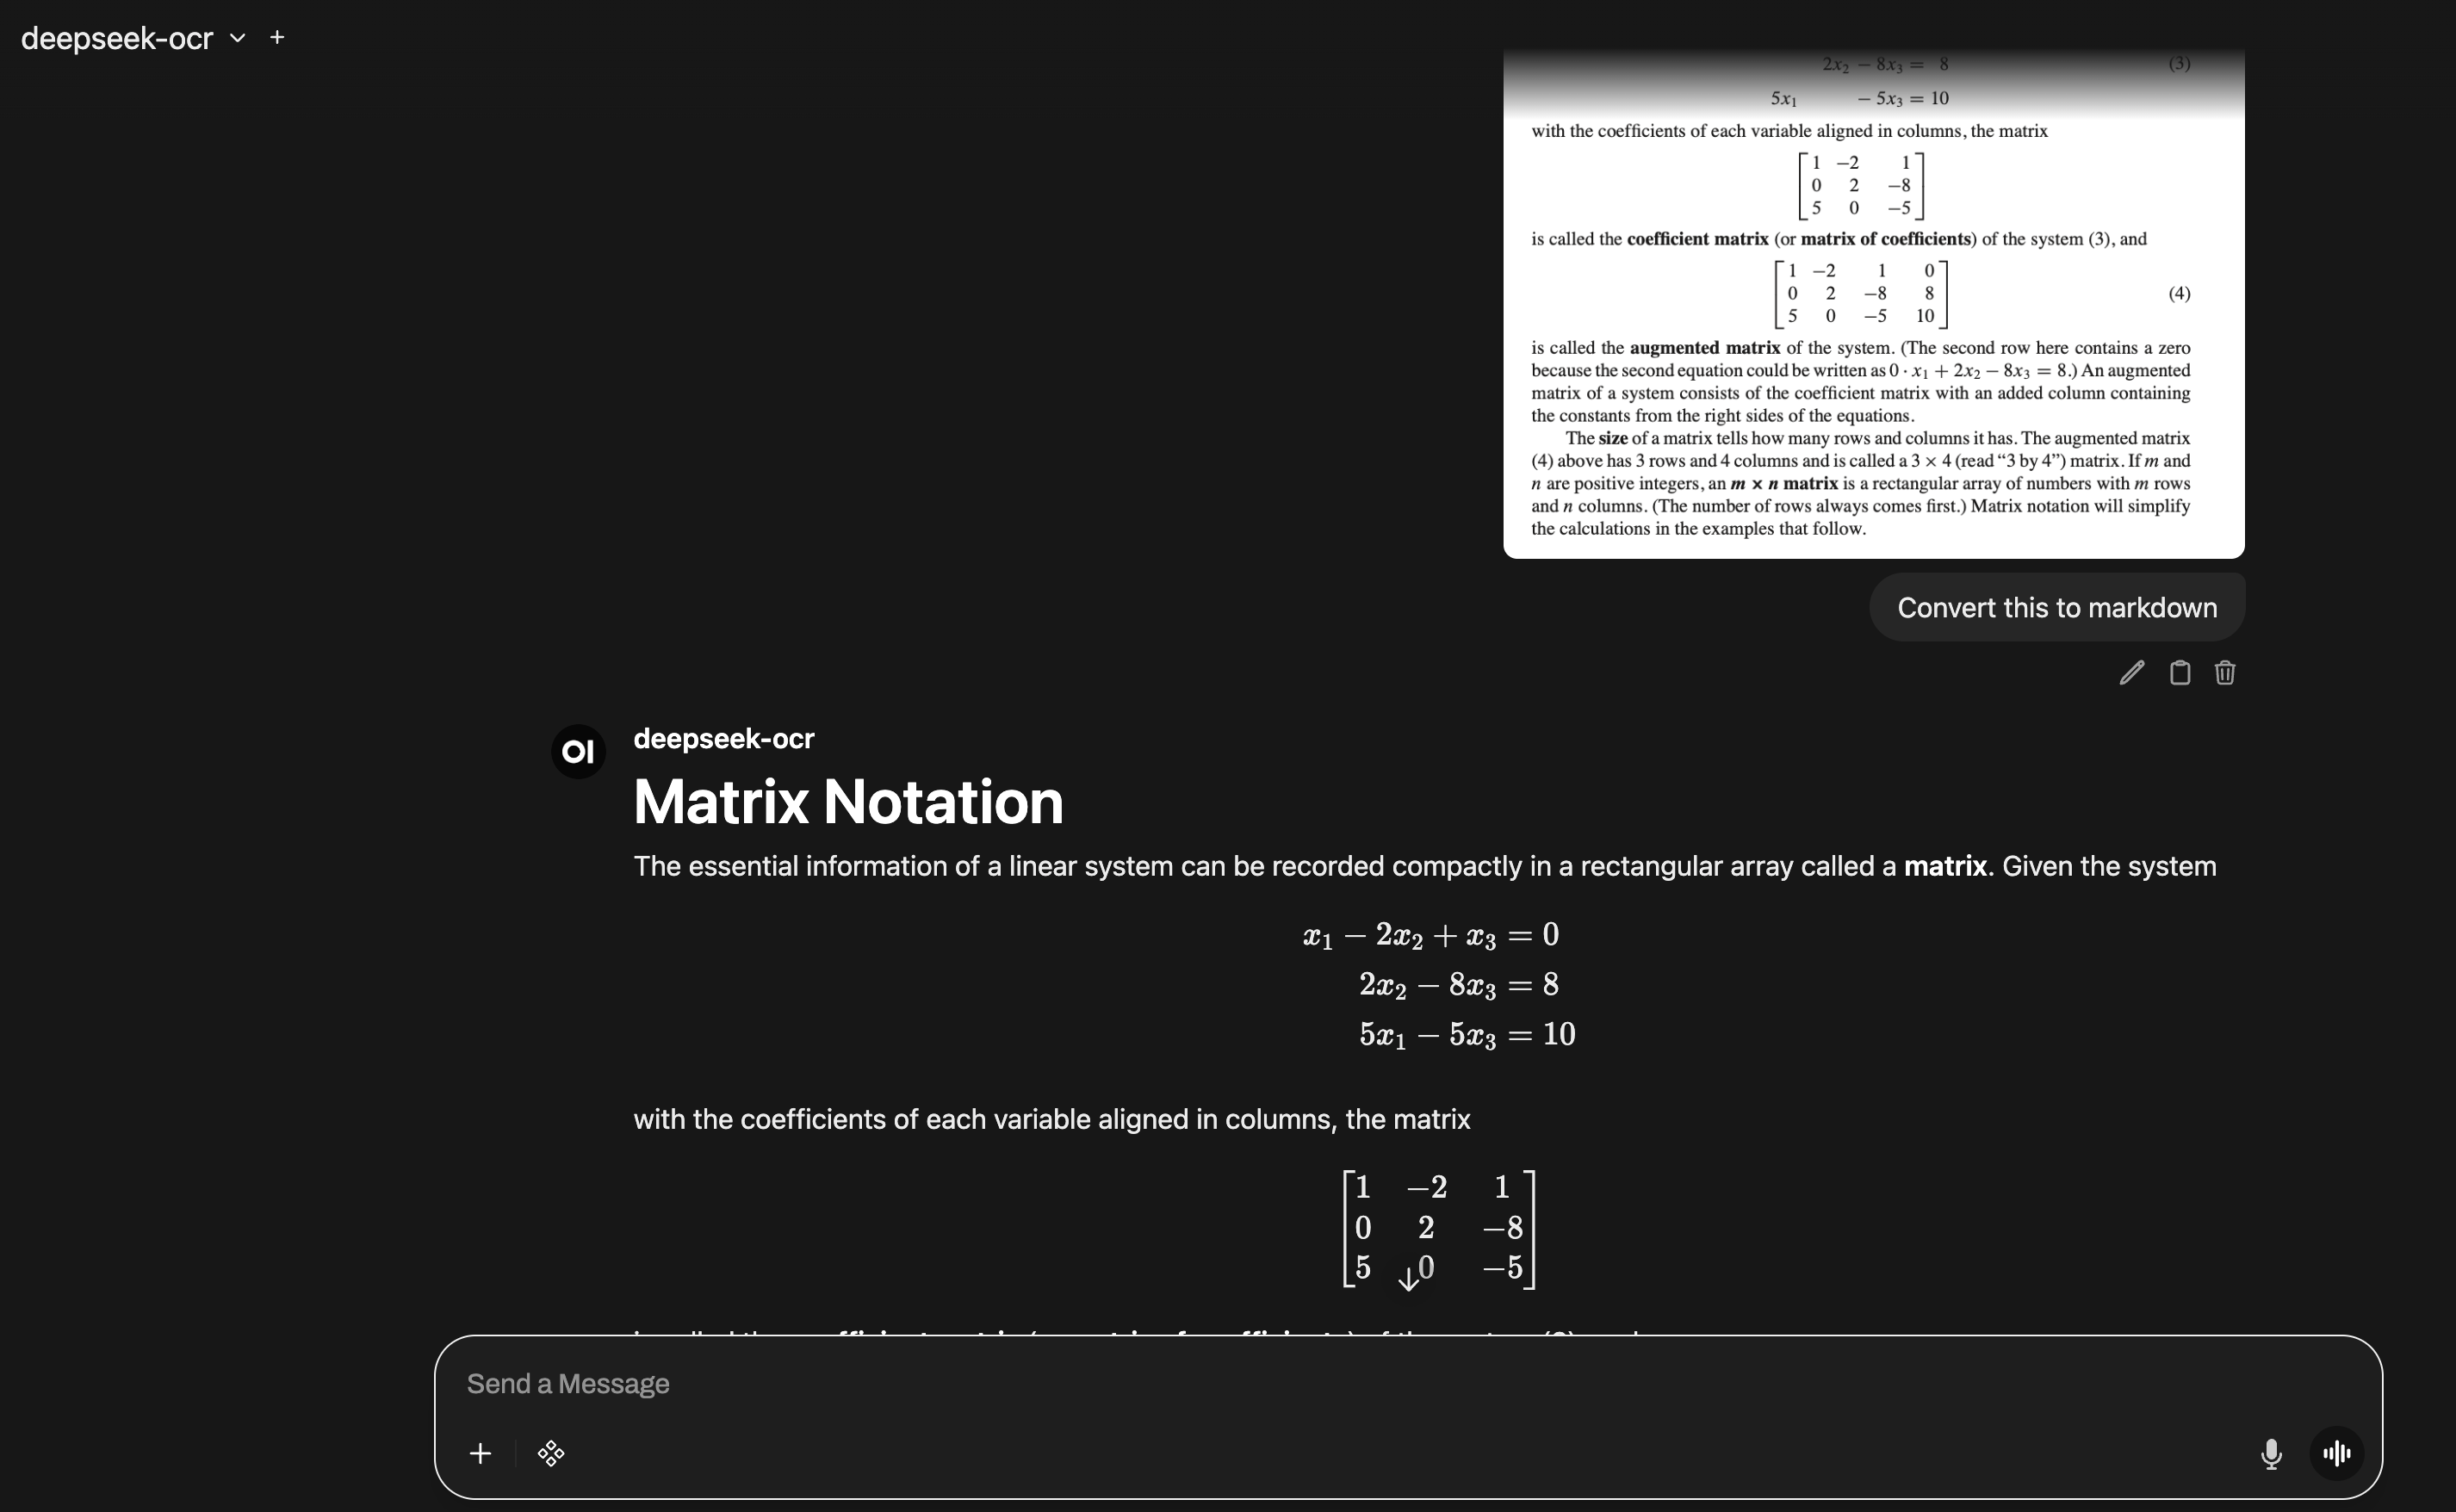This screenshot has height=1512, width=2456.
Task: Edit the user message with pencil icon
Action: pos(2131,673)
